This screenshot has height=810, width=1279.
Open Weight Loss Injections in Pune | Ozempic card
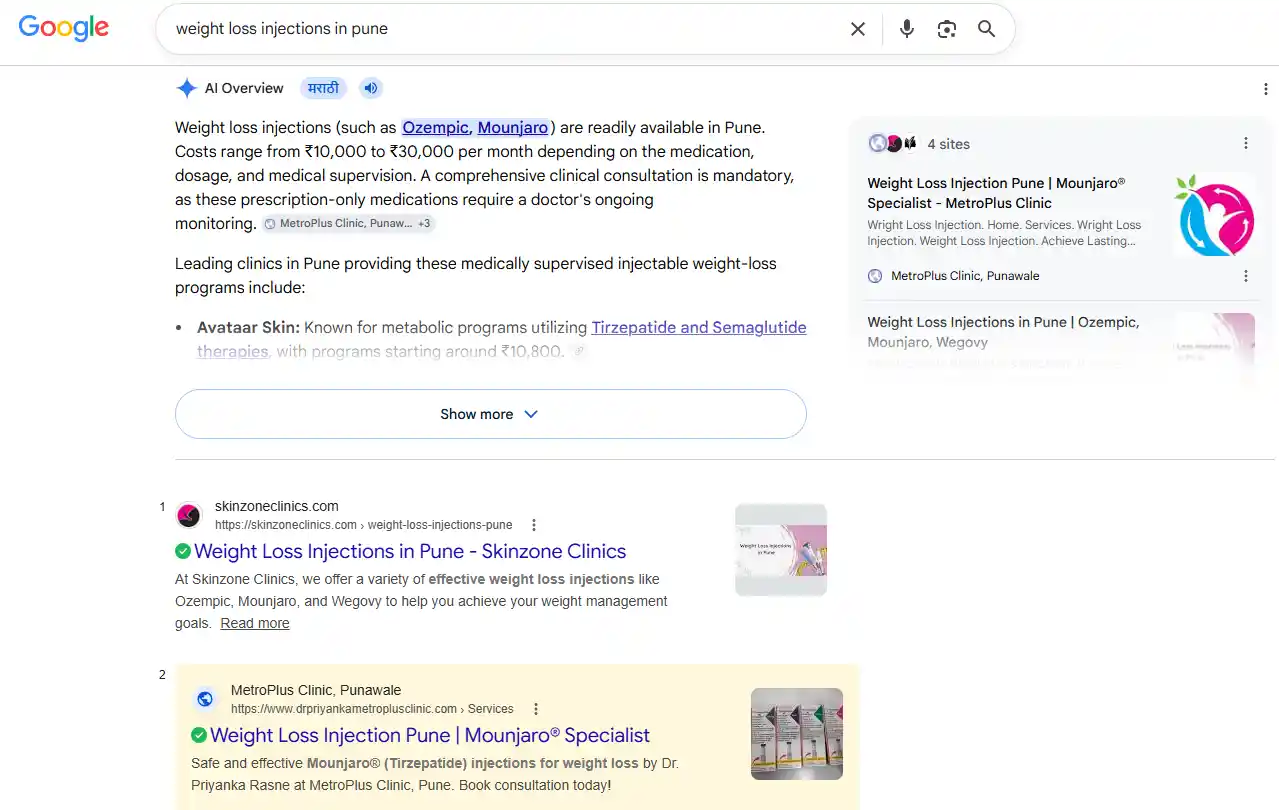[x=1003, y=332]
